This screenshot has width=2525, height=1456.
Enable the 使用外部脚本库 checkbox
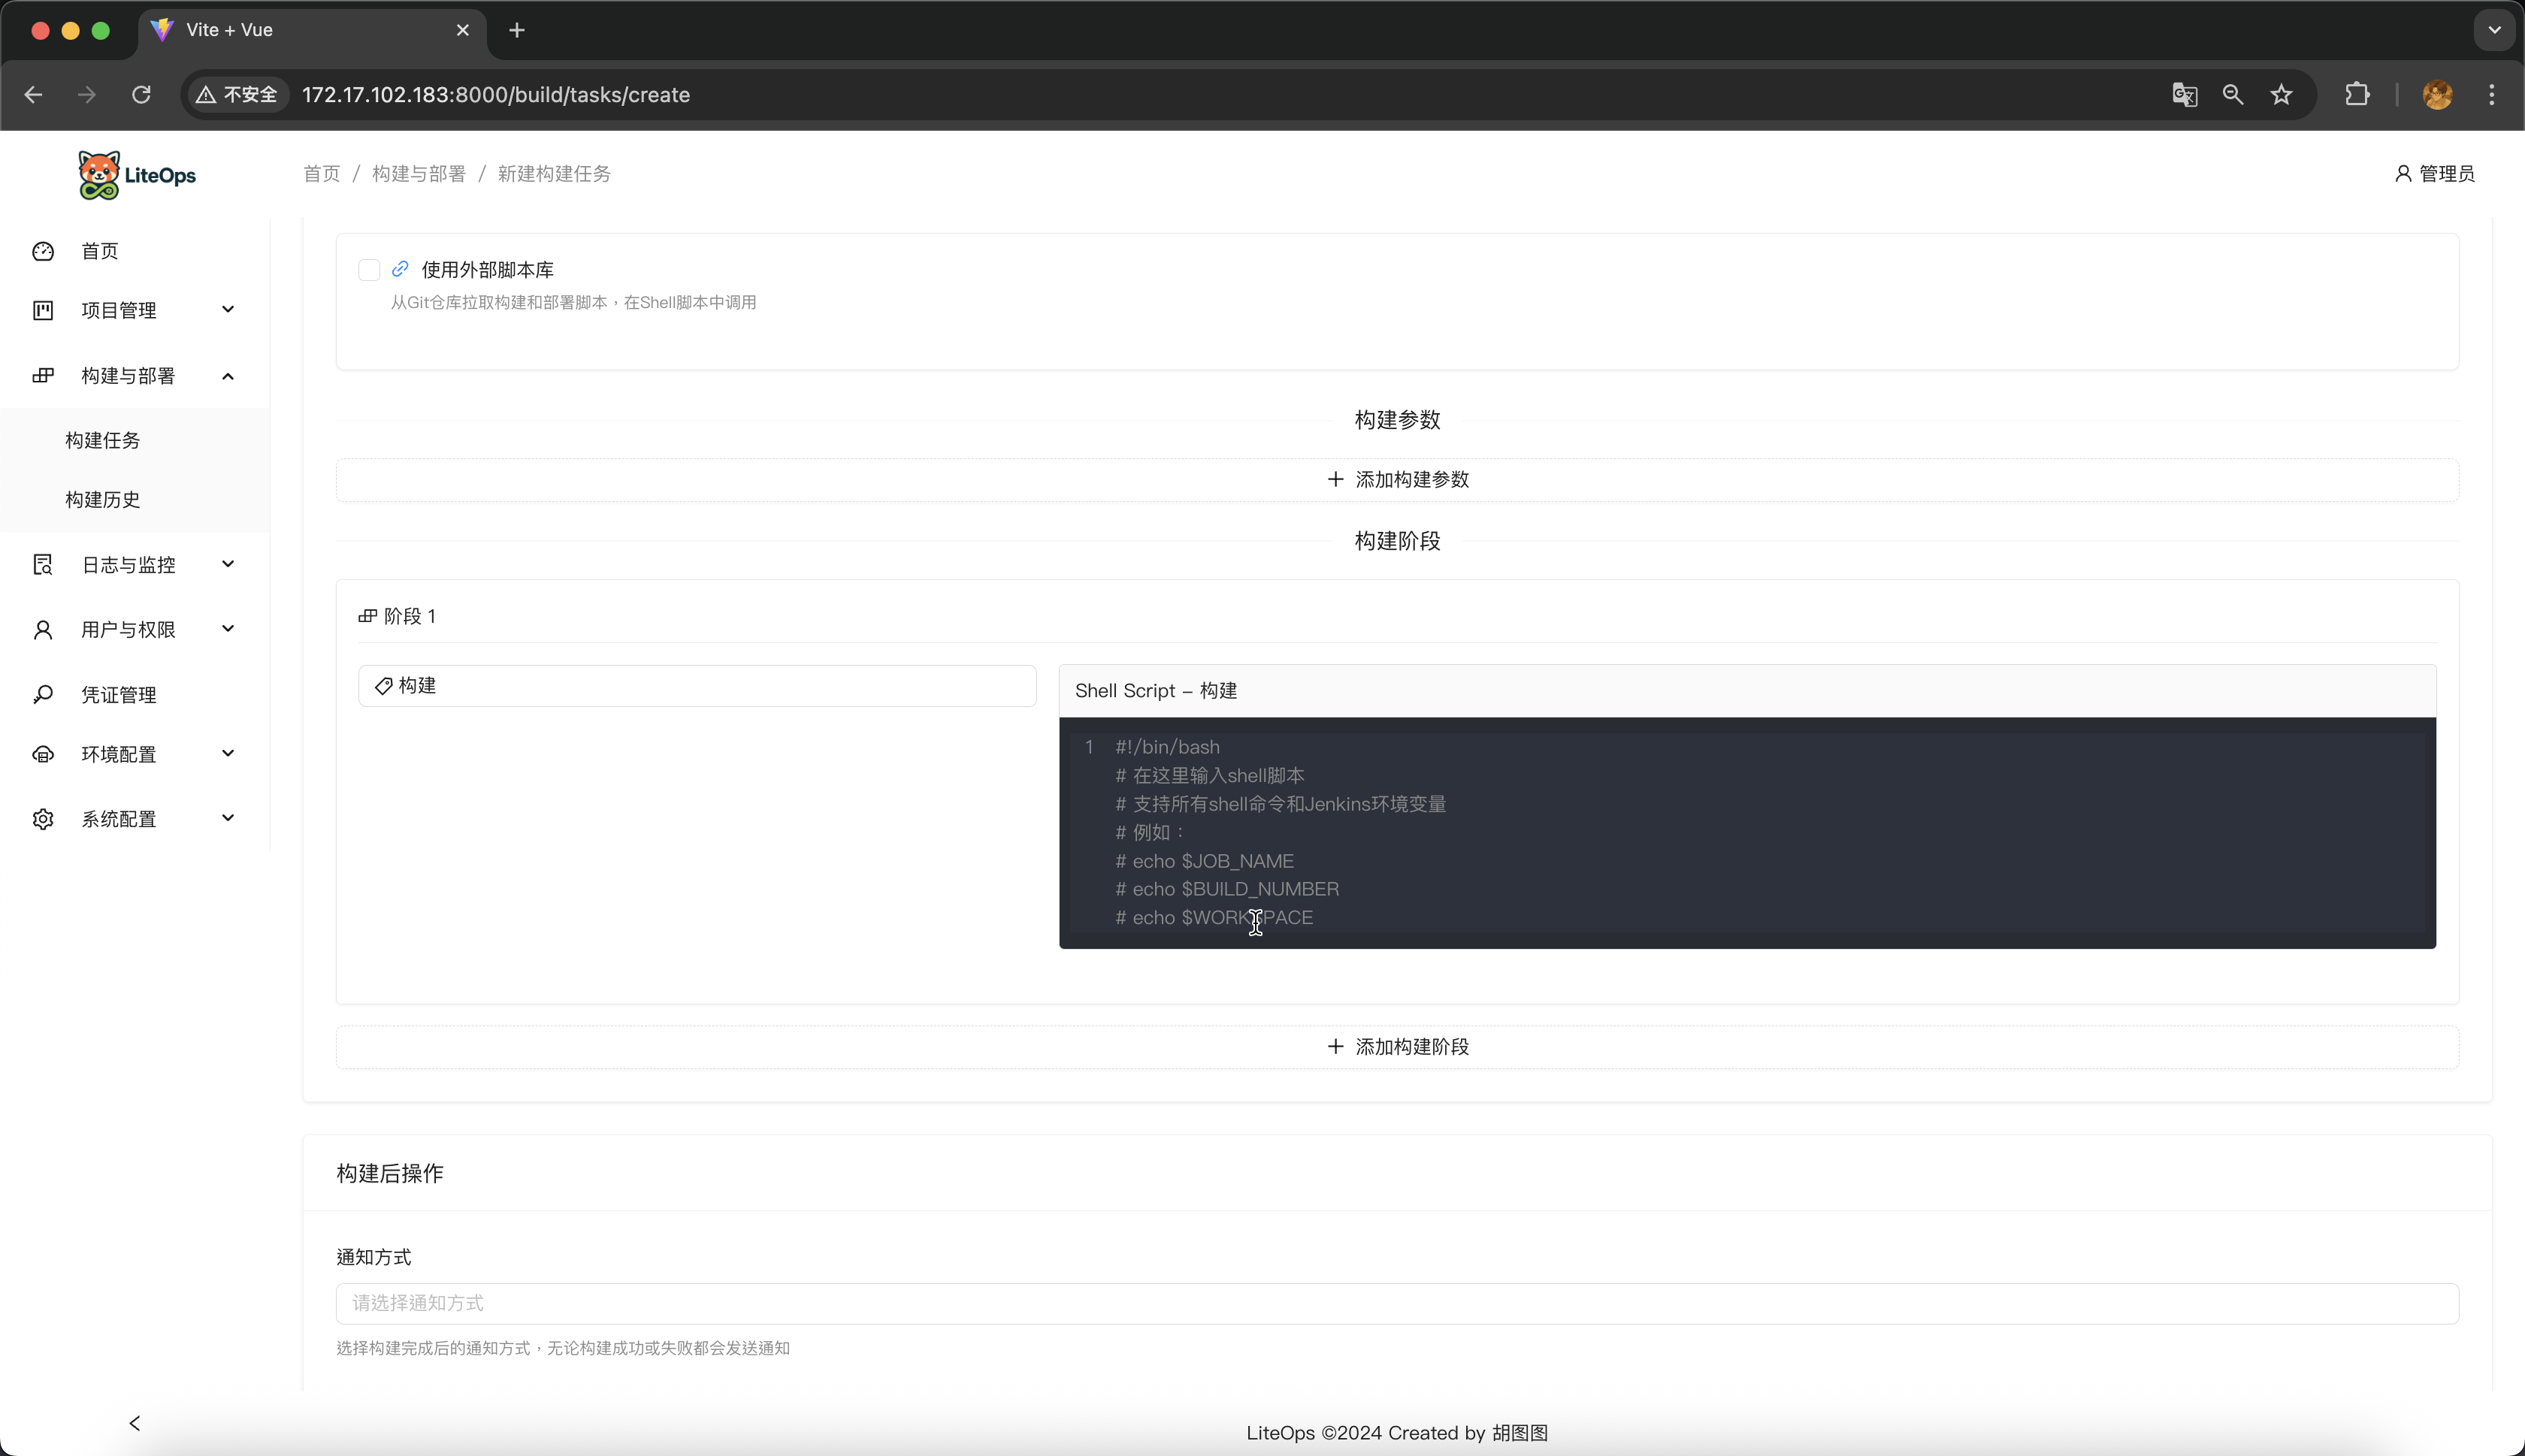369,270
